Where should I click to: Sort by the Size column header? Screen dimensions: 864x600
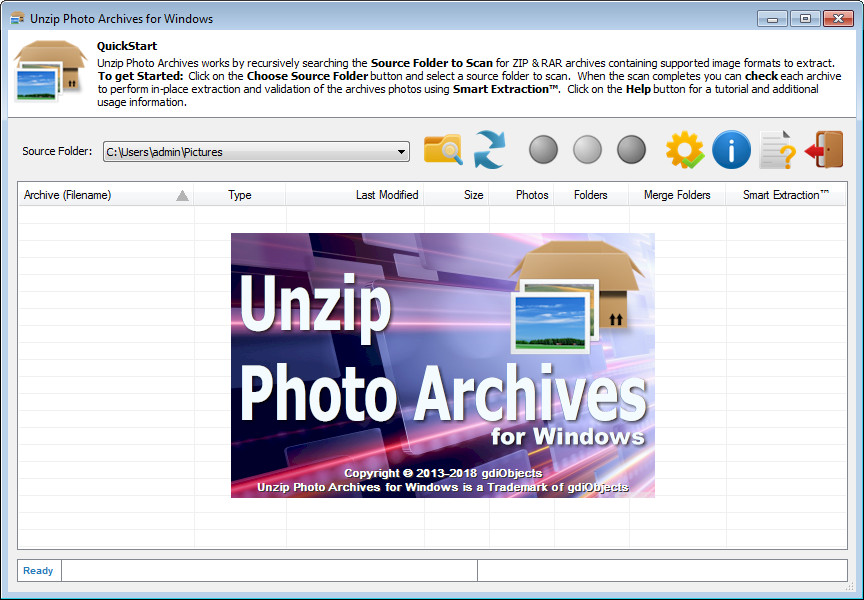456,195
